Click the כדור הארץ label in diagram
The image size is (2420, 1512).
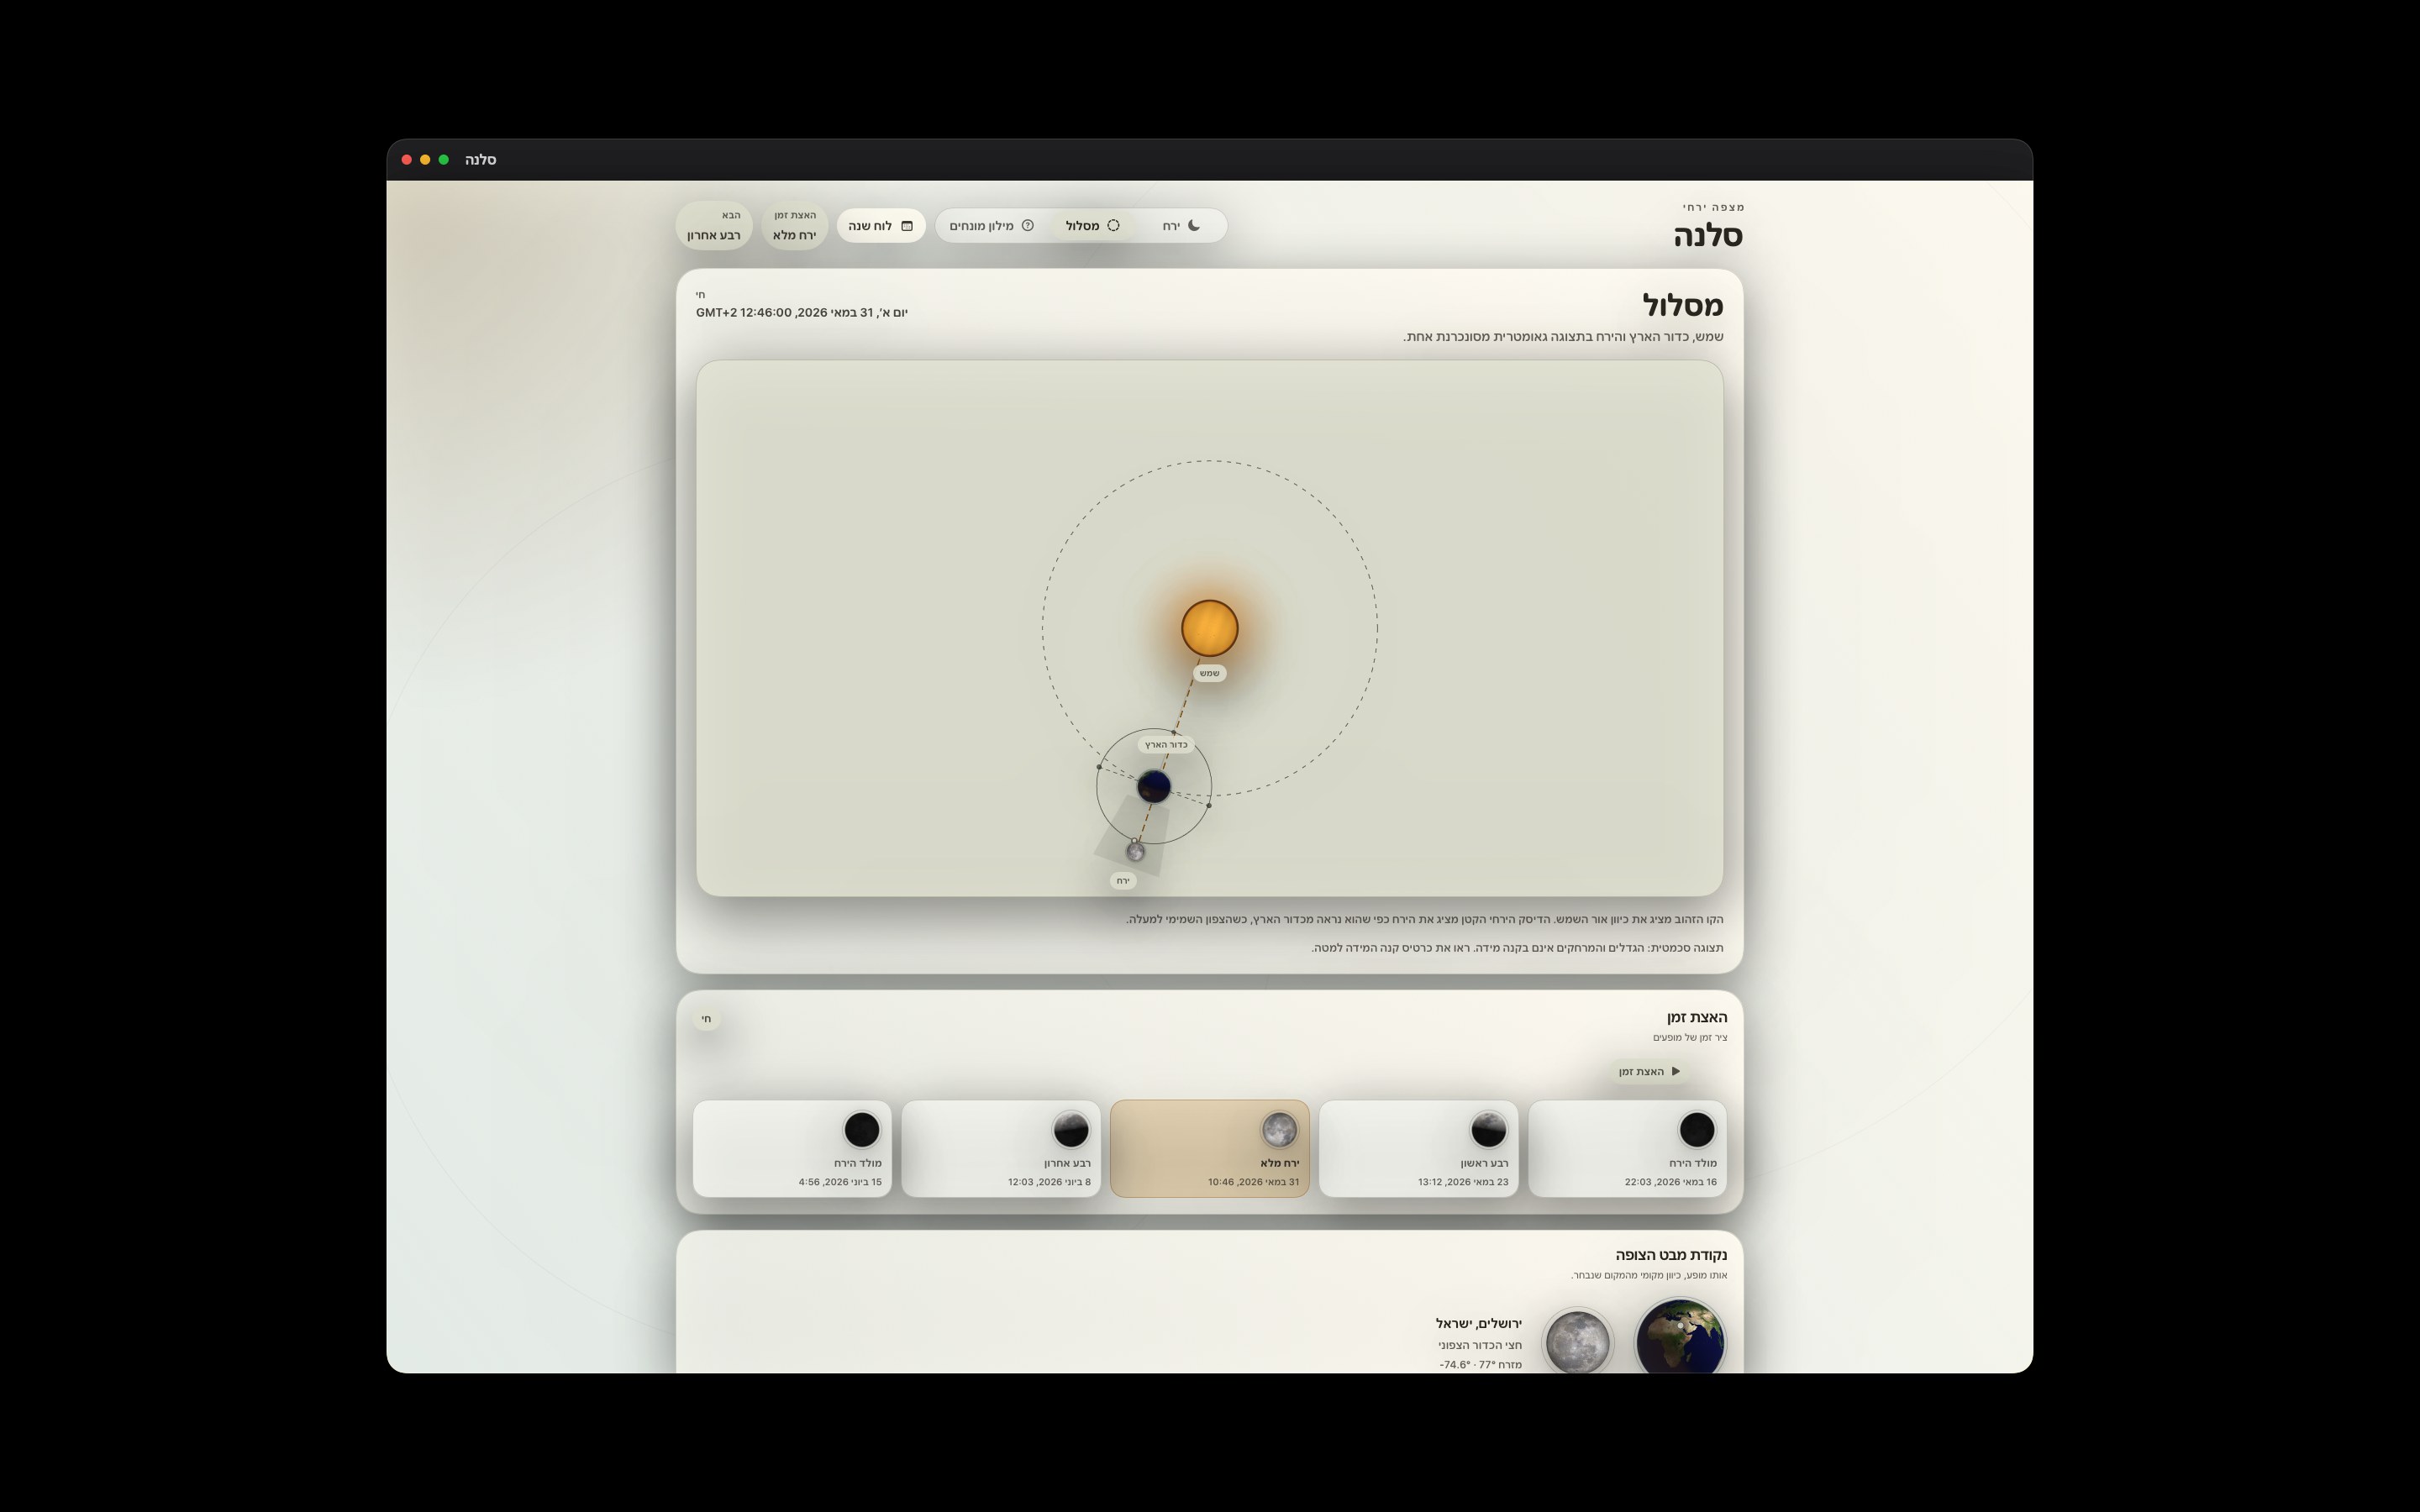(1166, 745)
